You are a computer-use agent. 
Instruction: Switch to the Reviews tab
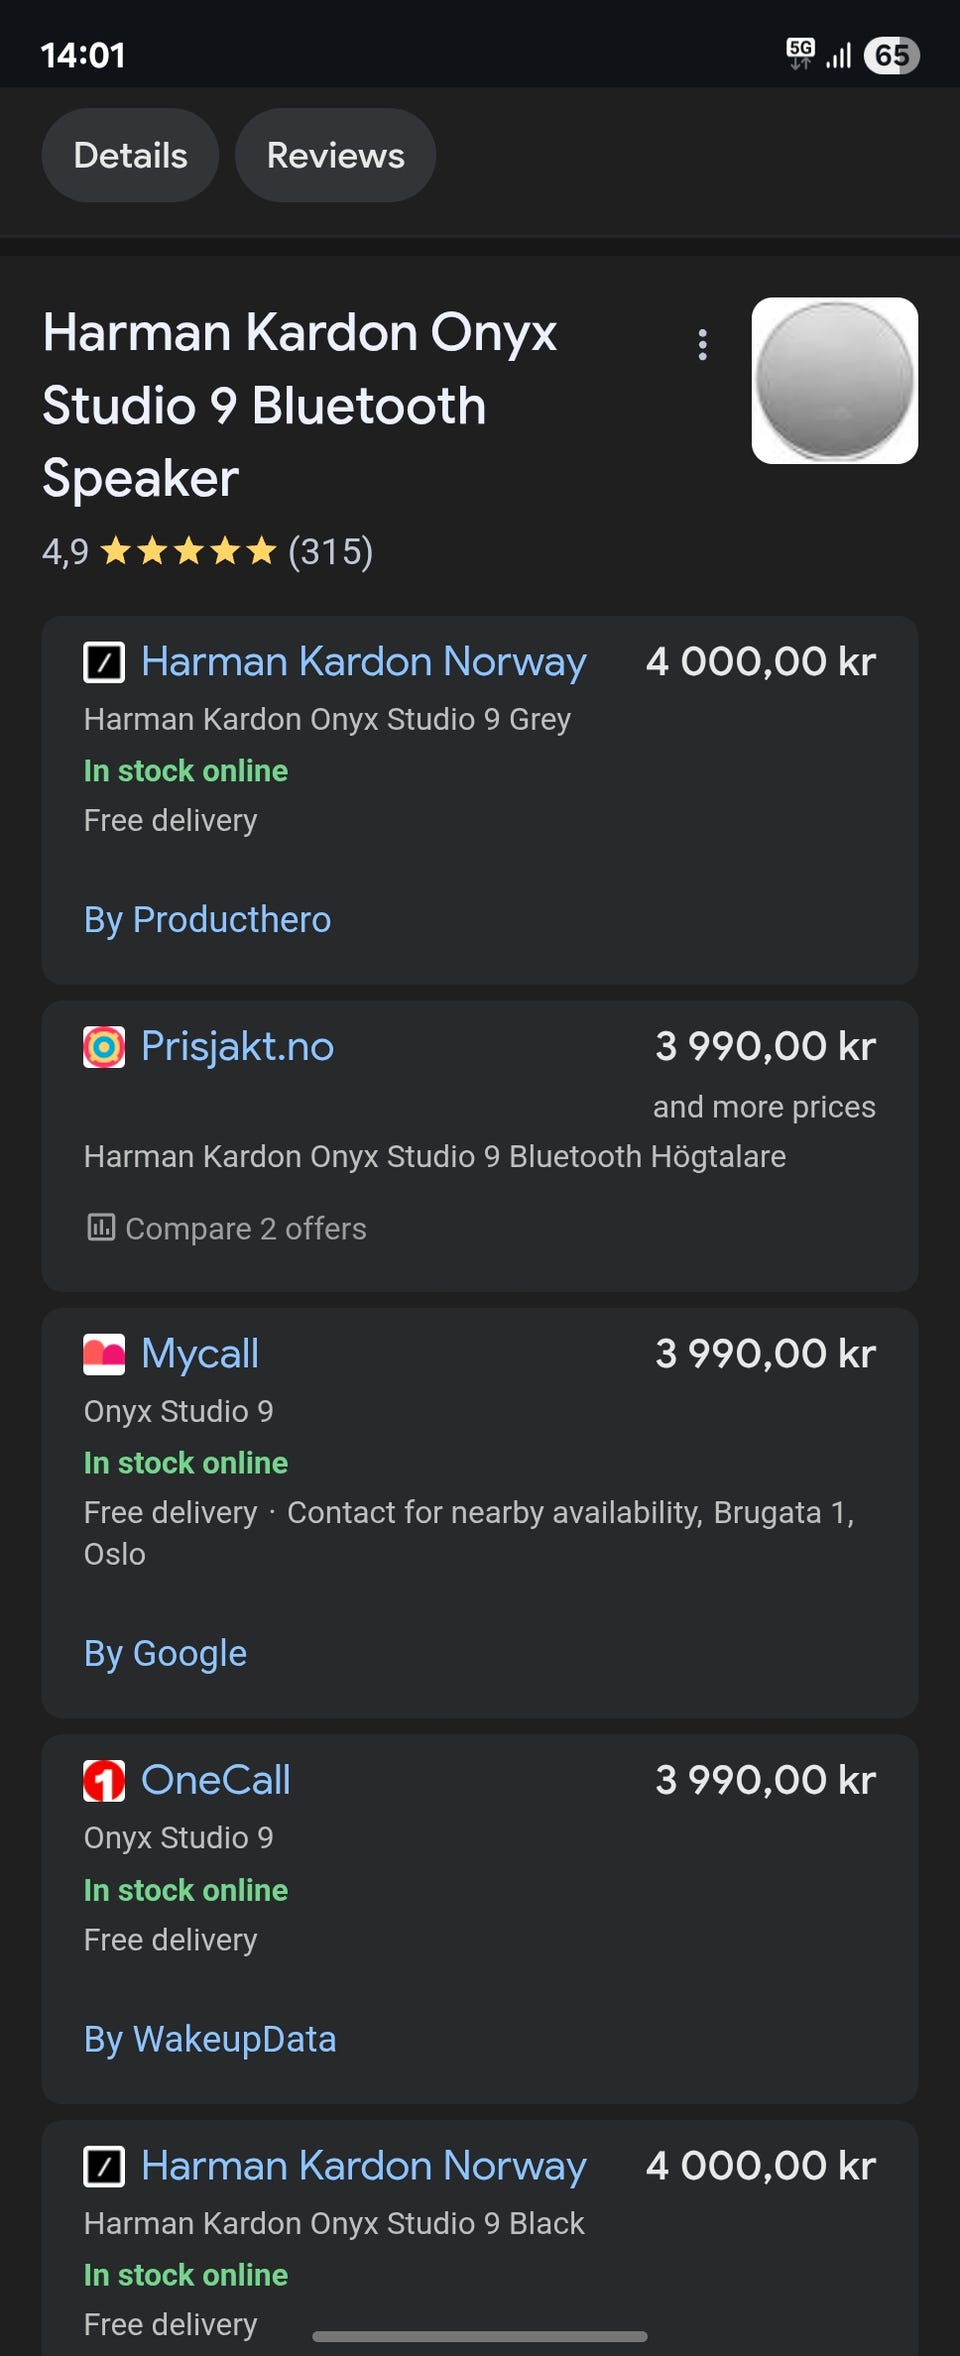[x=335, y=155]
